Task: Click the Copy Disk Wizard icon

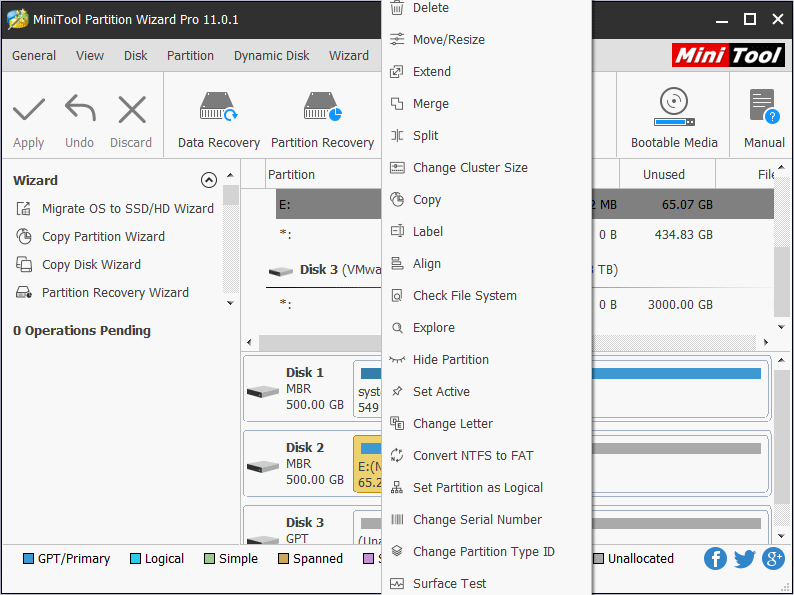Action: click(x=24, y=264)
